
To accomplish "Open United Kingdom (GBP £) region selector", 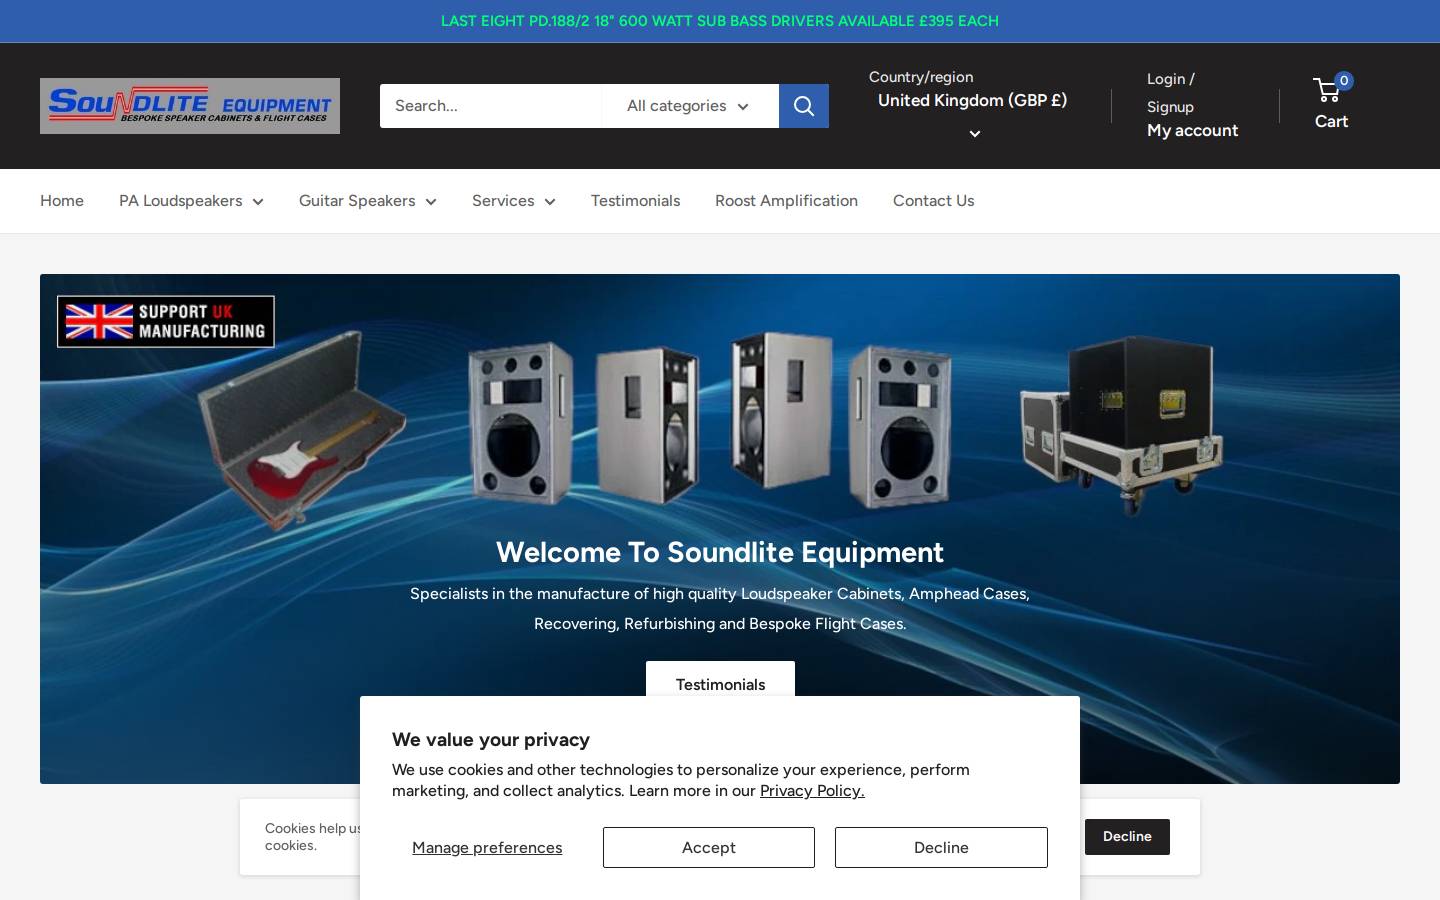I will 973,115.
